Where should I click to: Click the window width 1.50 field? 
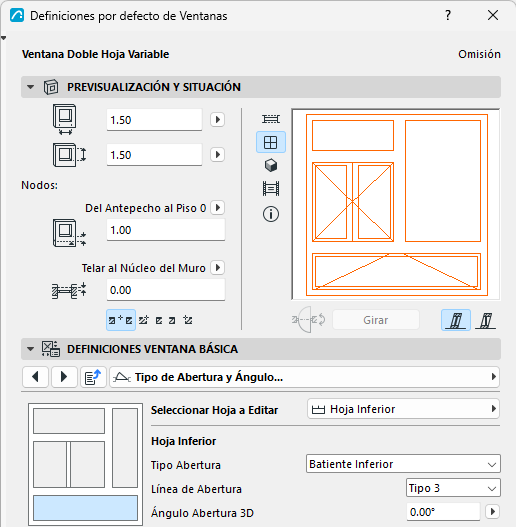coord(154,120)
